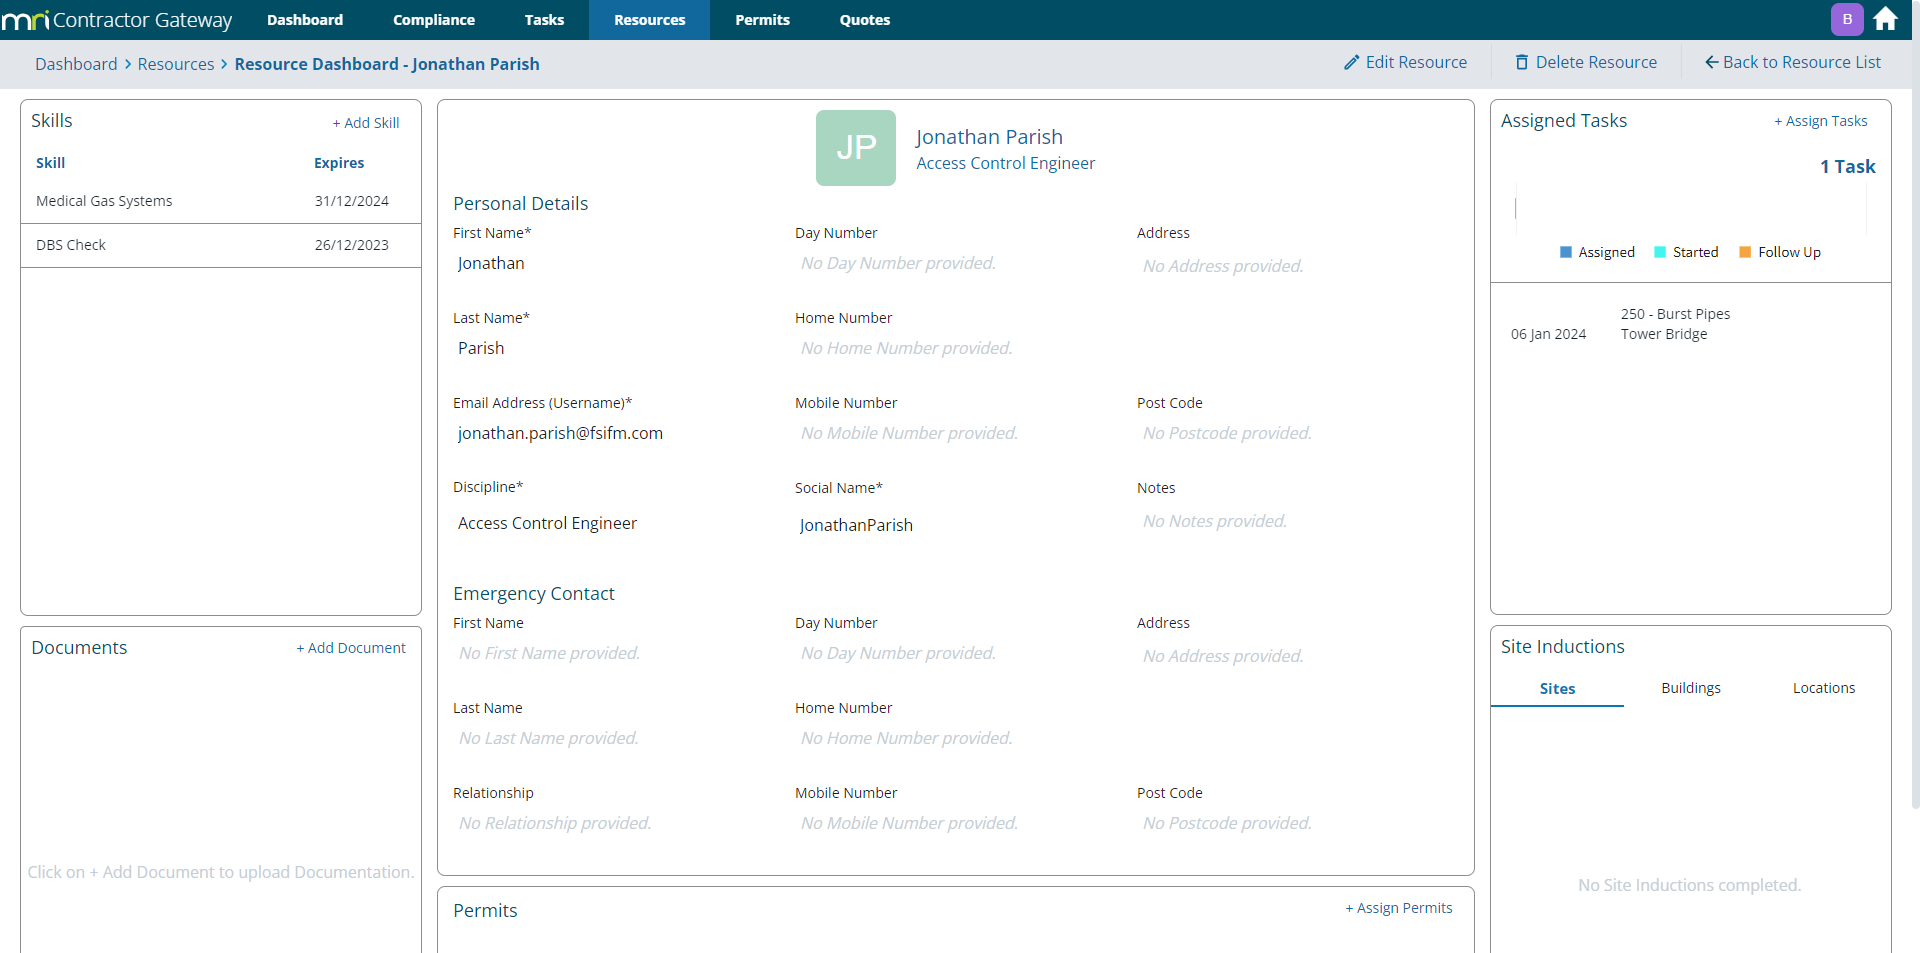Click the home icon in top bar
The width and height of the screenshot is (1920, 953).
(x=1885, y=20)
